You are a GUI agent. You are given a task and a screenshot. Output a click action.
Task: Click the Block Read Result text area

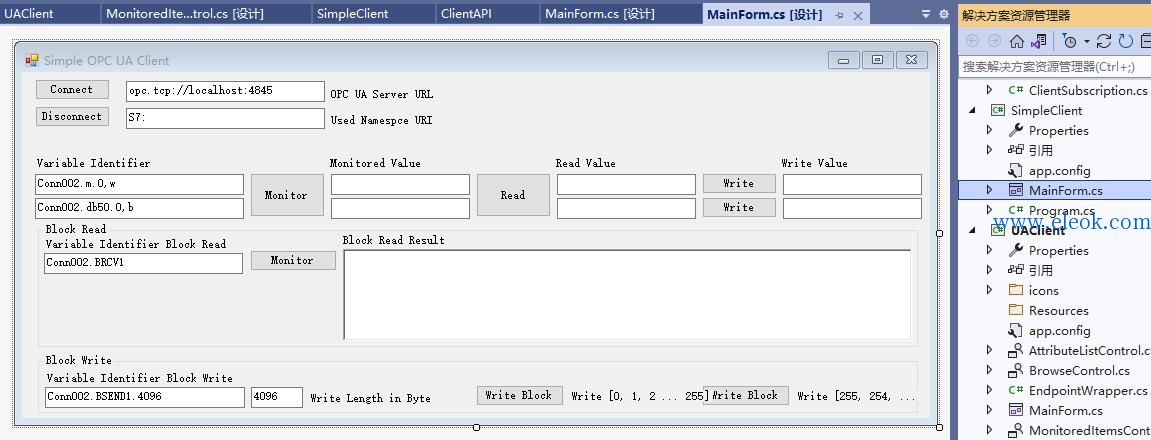point(628,295)
